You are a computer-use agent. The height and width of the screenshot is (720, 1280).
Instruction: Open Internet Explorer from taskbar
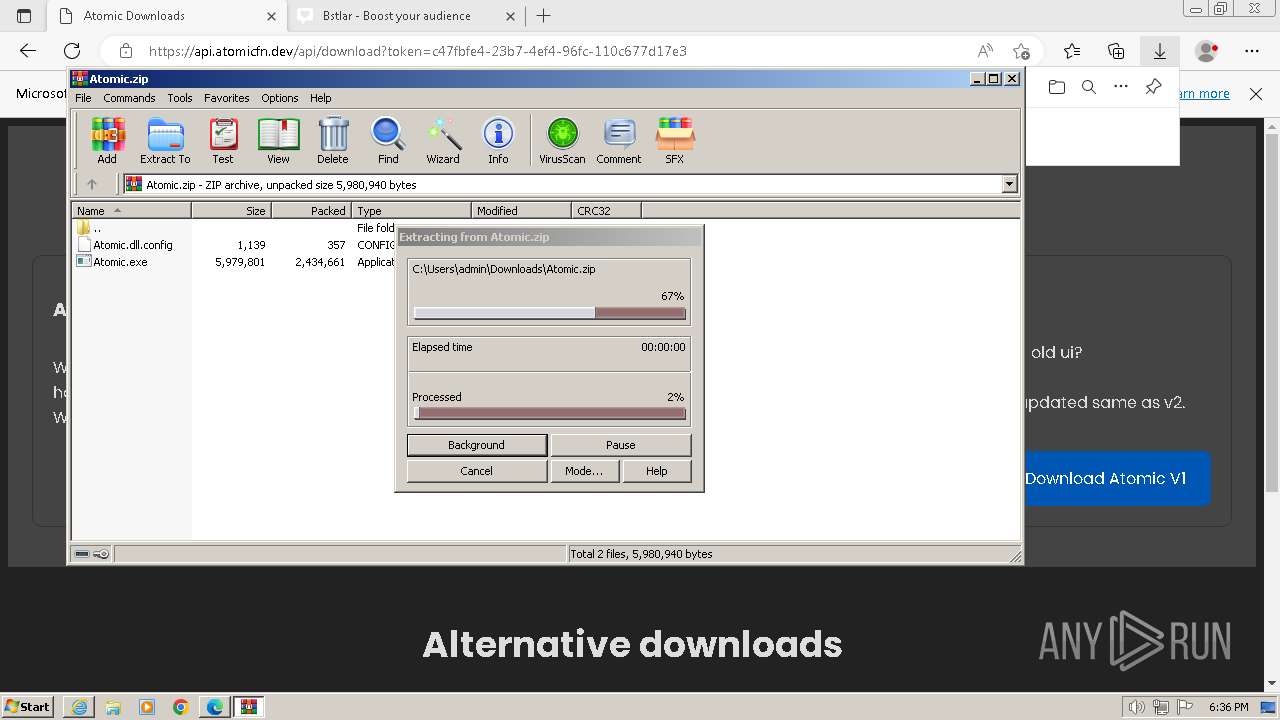[78, 707]
